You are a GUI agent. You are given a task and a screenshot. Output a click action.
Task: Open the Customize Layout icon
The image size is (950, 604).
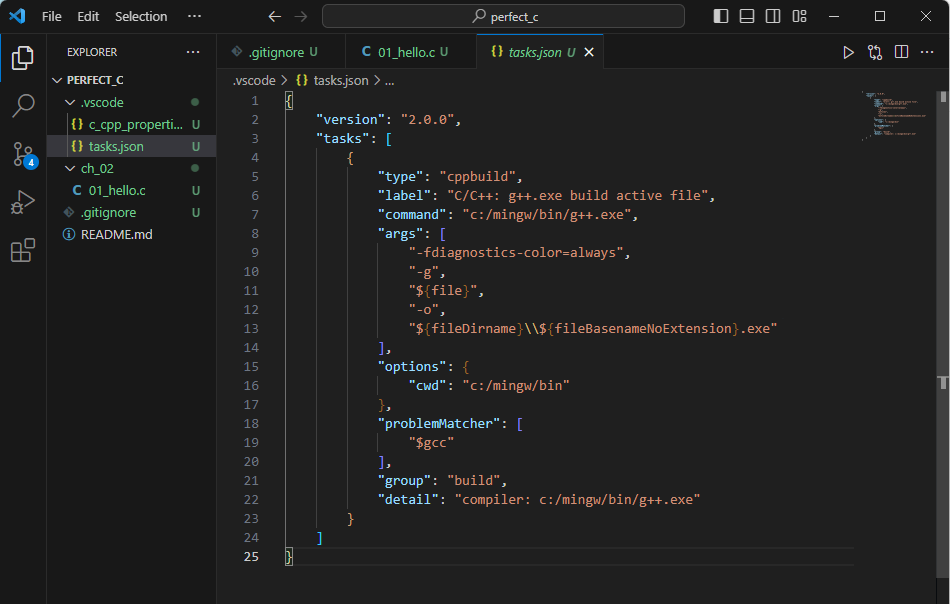point(800,16)
